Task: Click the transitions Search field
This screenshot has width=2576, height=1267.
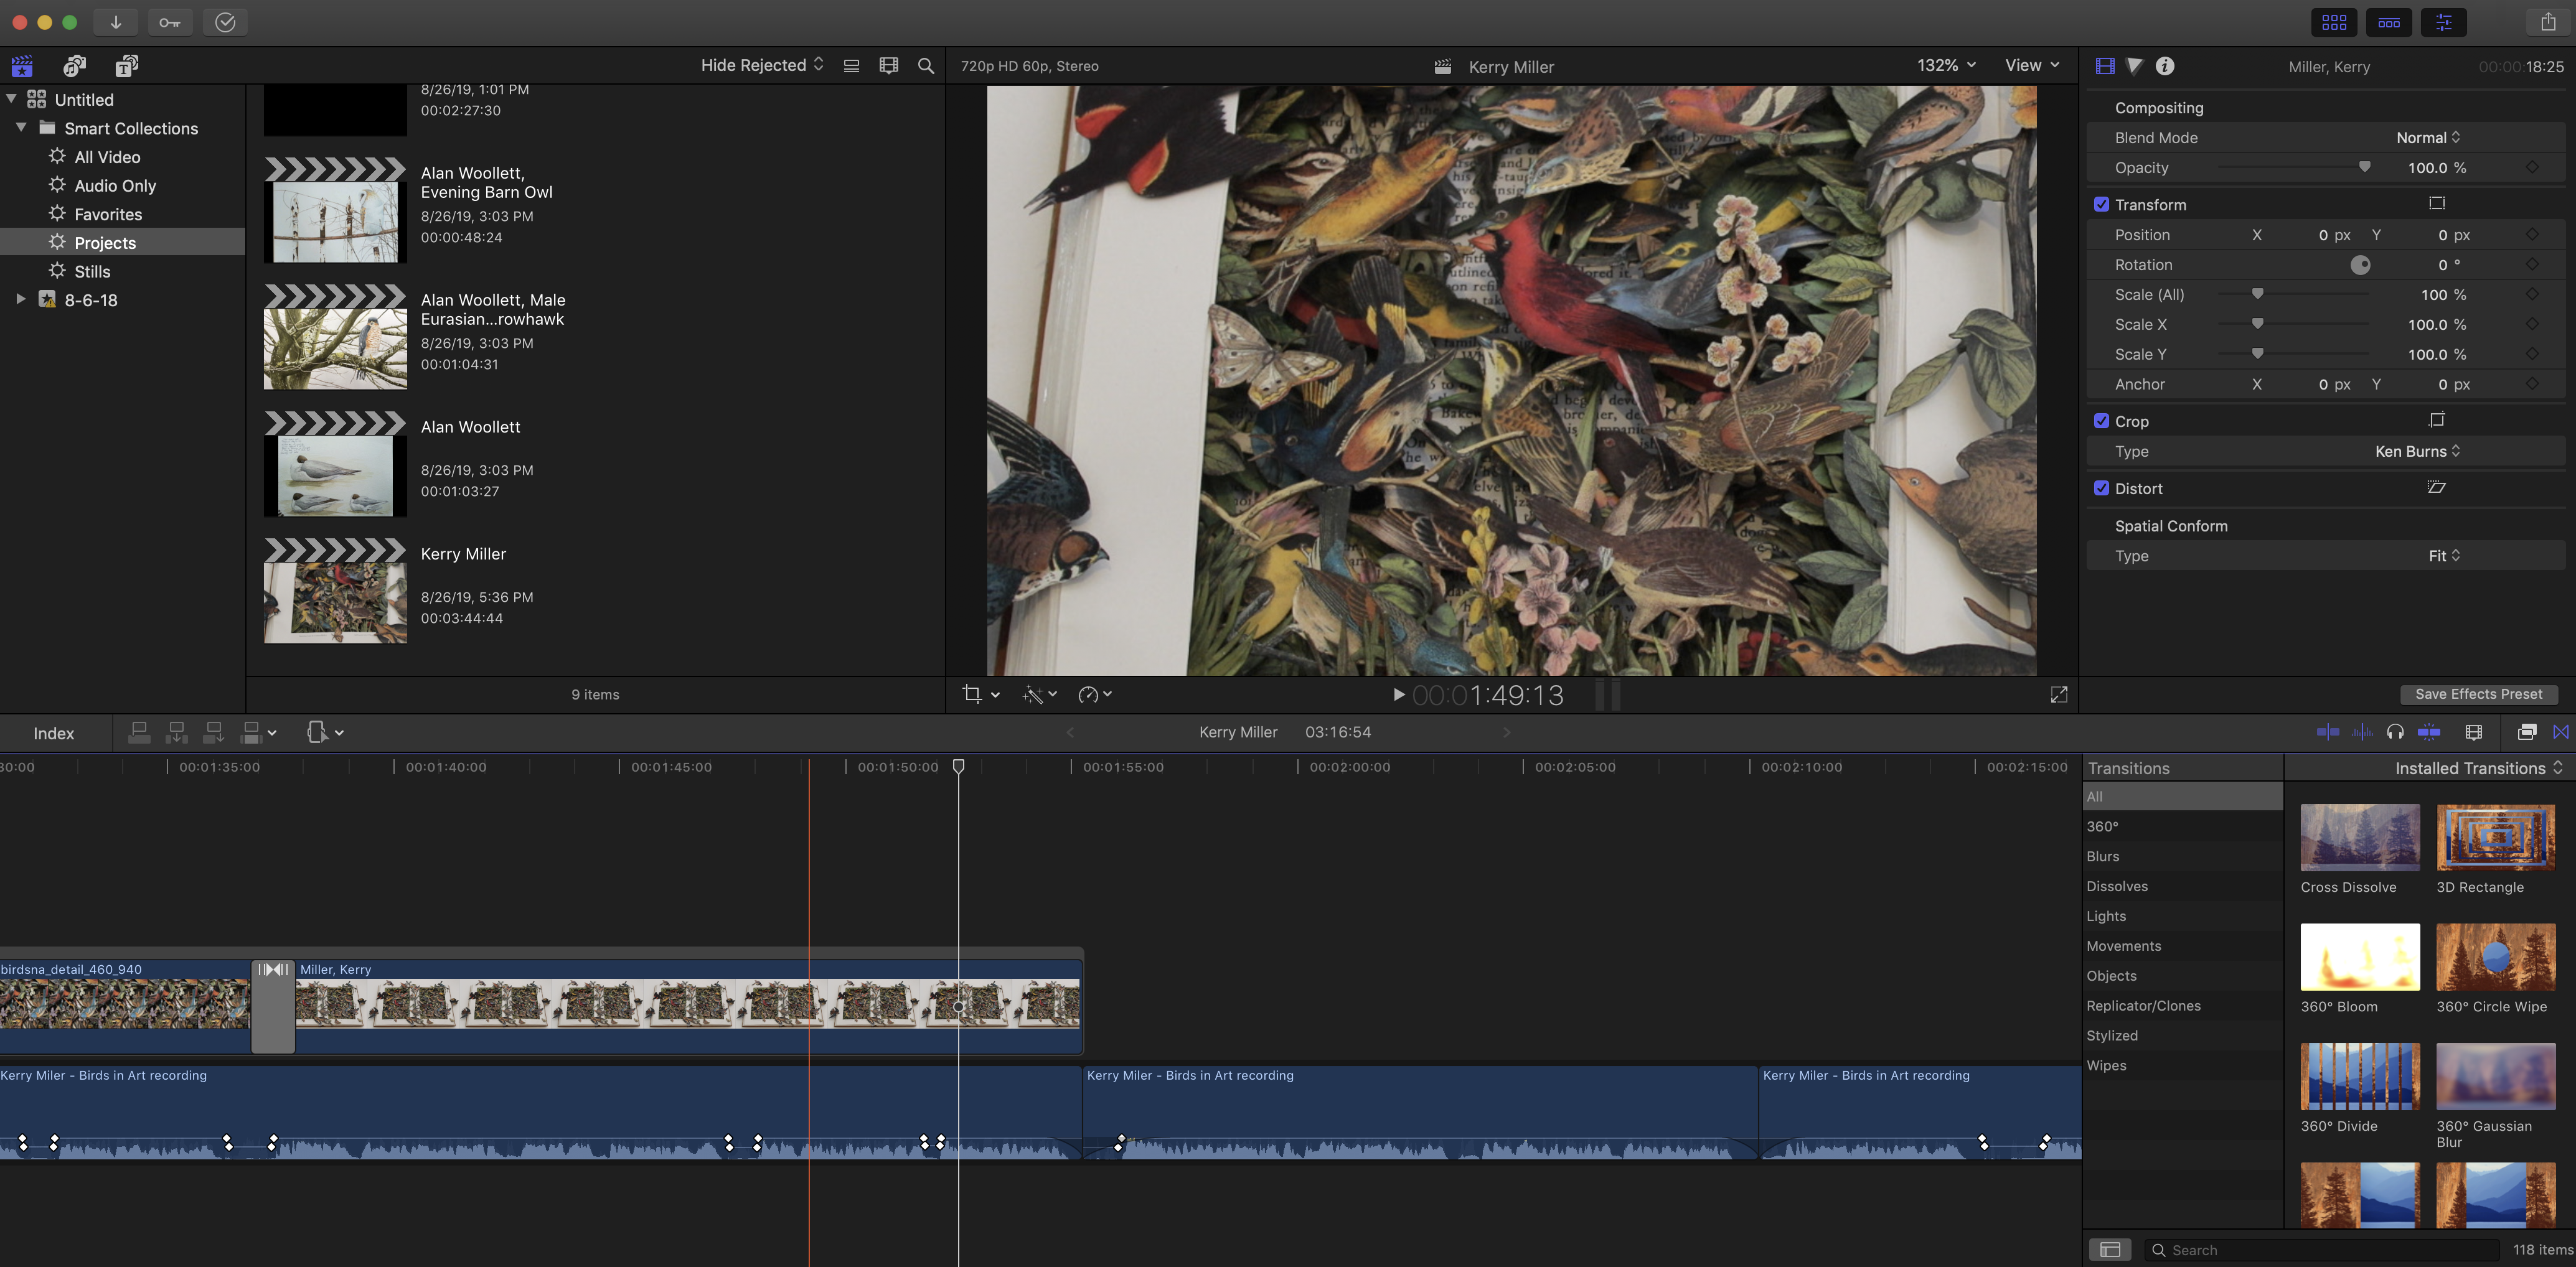Action: click(2321, 1249)
